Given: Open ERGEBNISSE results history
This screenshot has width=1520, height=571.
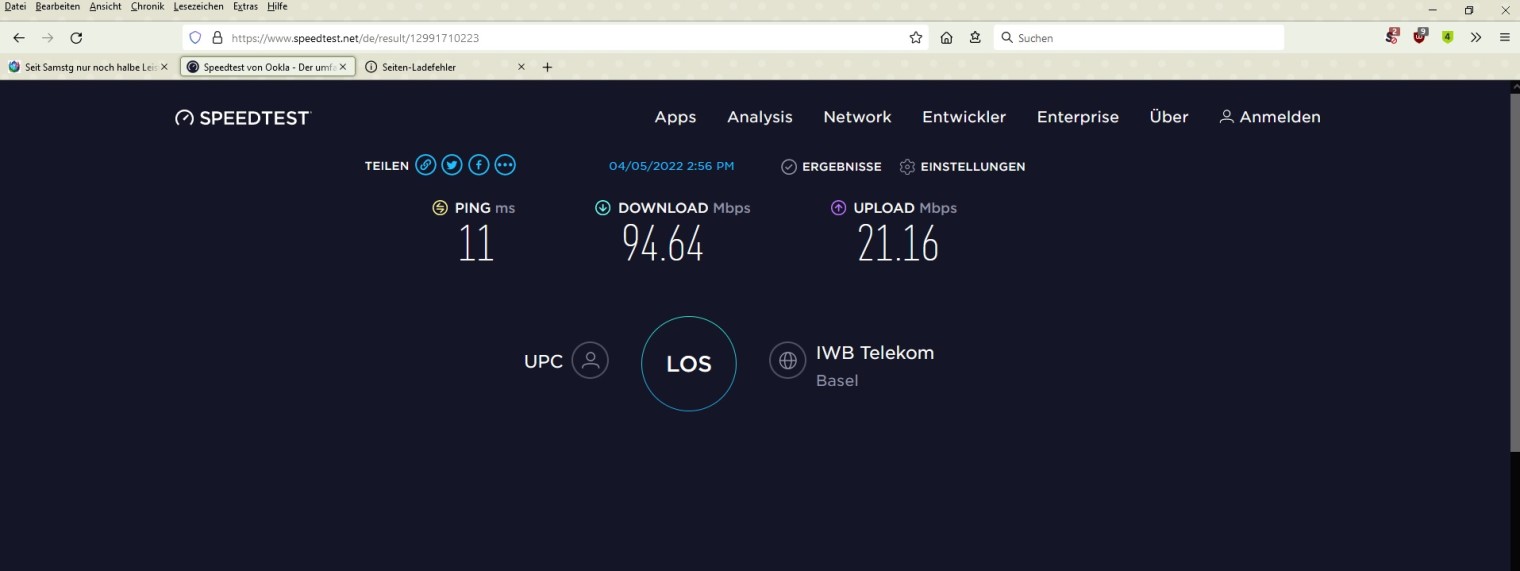Looking at the screenshot, I should [831, 167].
